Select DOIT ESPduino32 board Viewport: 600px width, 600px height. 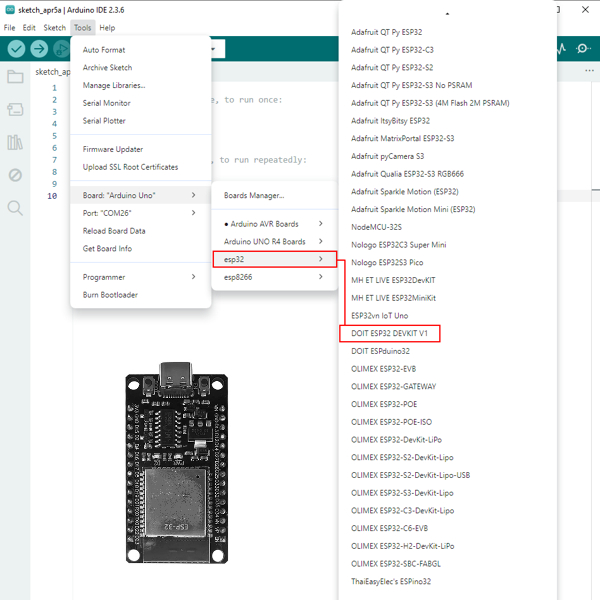tap(447, 351)
